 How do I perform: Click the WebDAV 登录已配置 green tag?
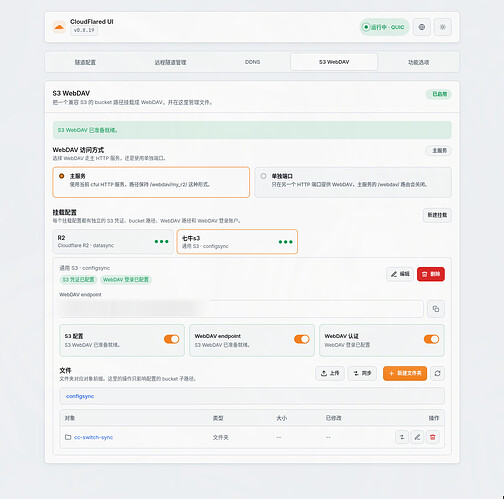(126, 279)
